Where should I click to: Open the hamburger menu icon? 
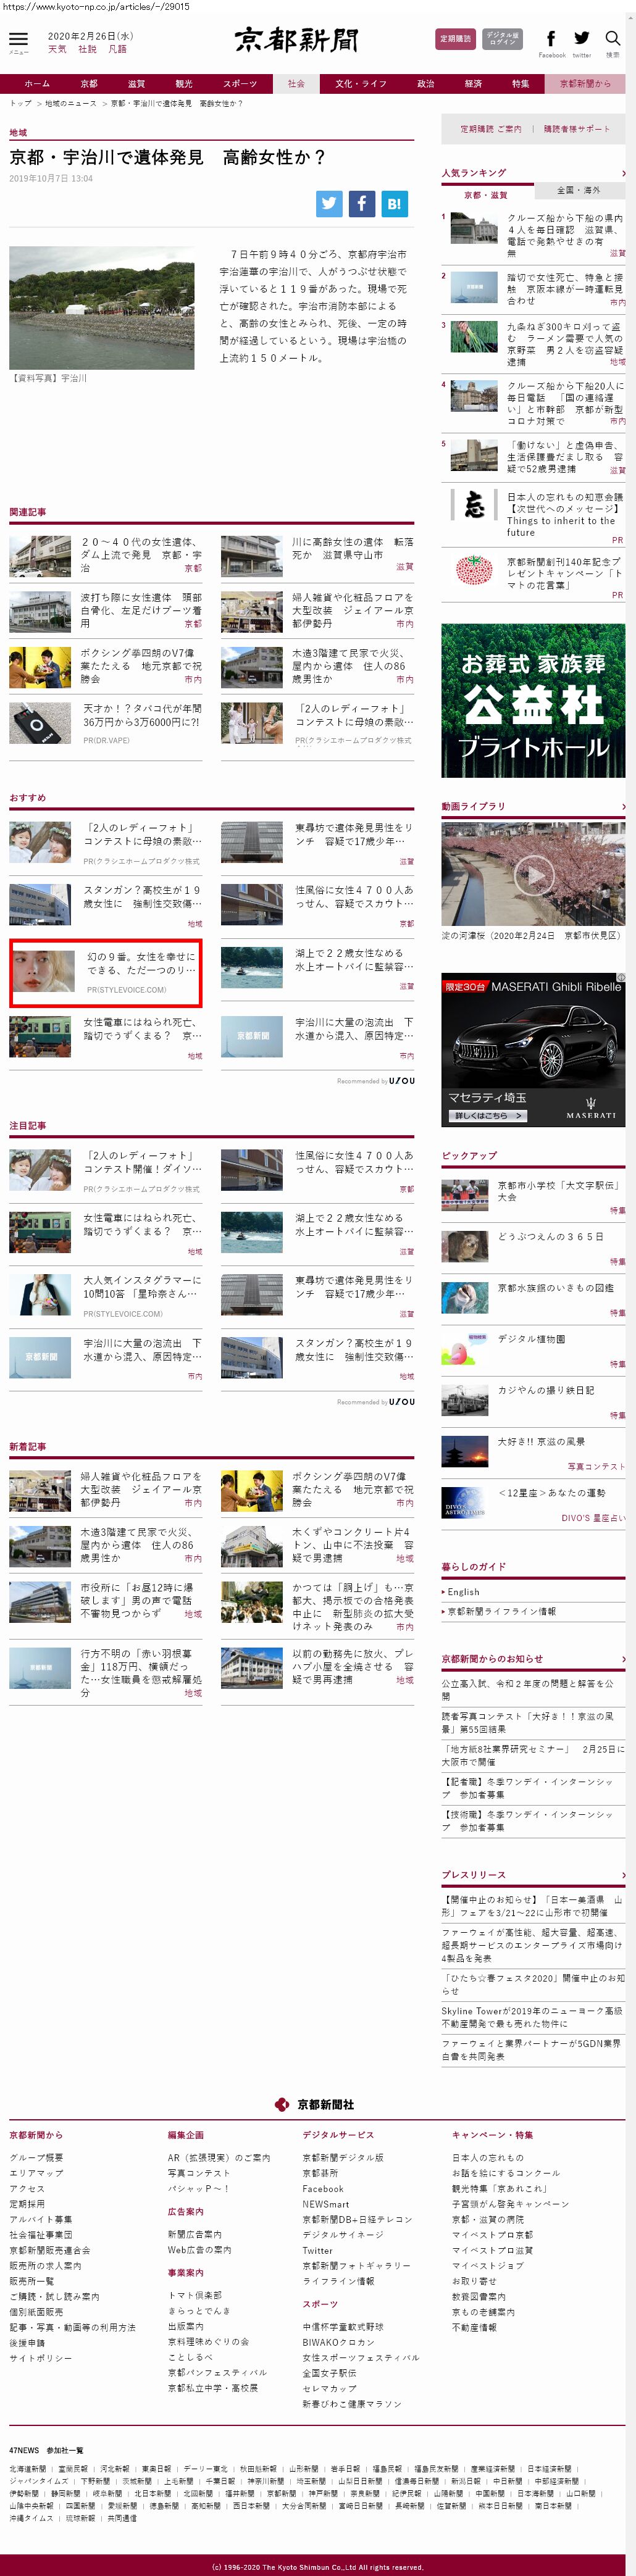tap(18, 40)
